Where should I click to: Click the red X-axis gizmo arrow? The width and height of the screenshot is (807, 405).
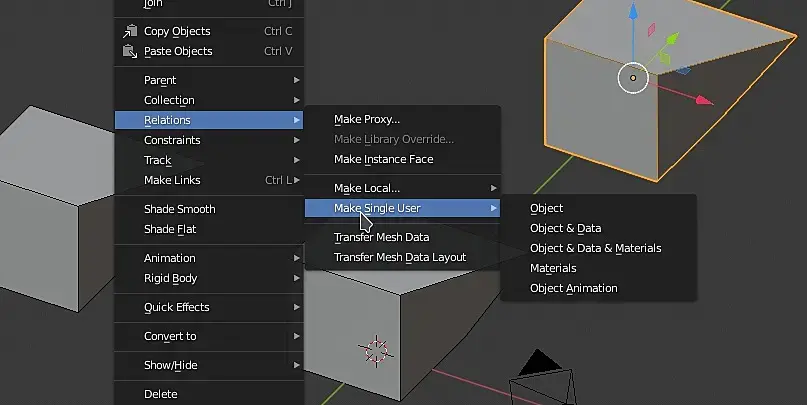click(x=703, y=100)
